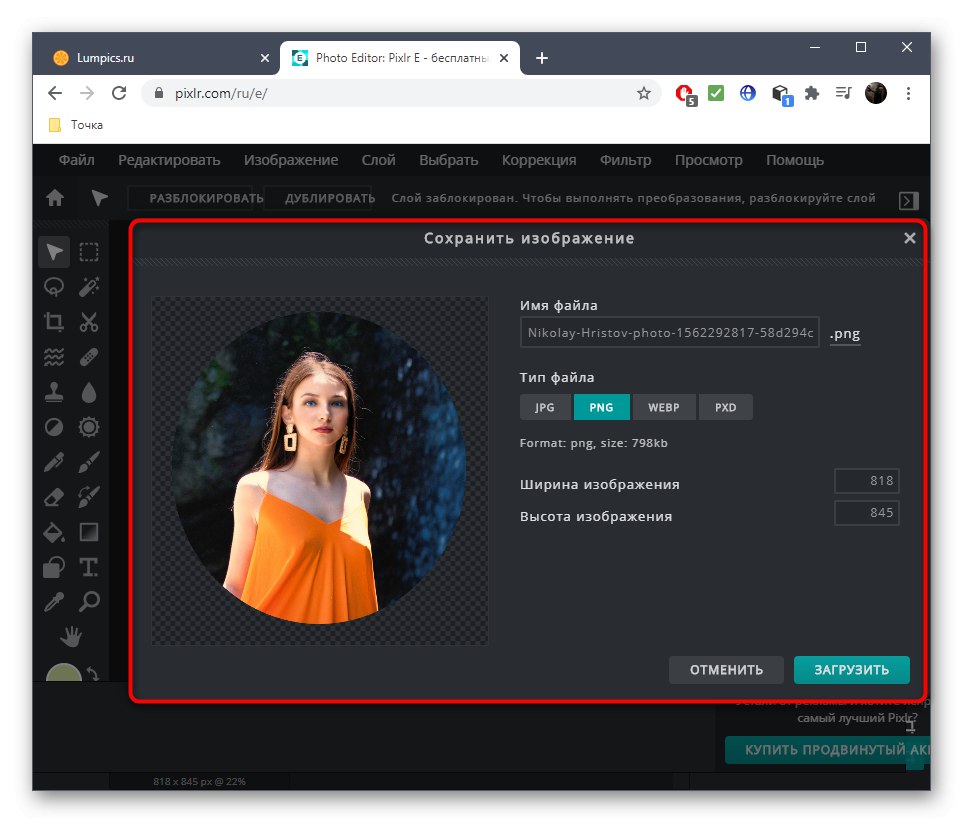Pick the Pen drawing tool

click(54, 462)
